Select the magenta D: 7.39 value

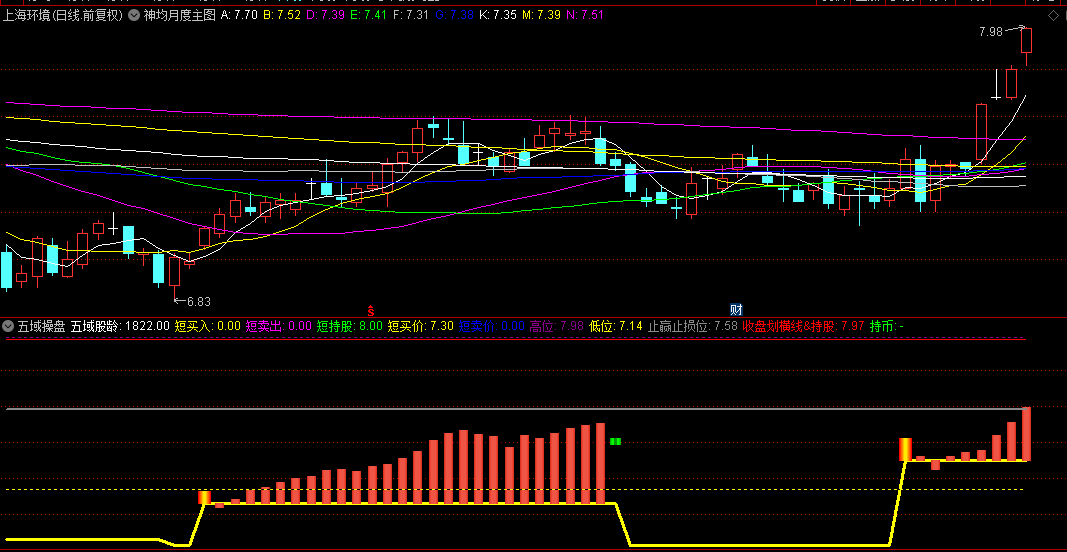pos(325,14)
